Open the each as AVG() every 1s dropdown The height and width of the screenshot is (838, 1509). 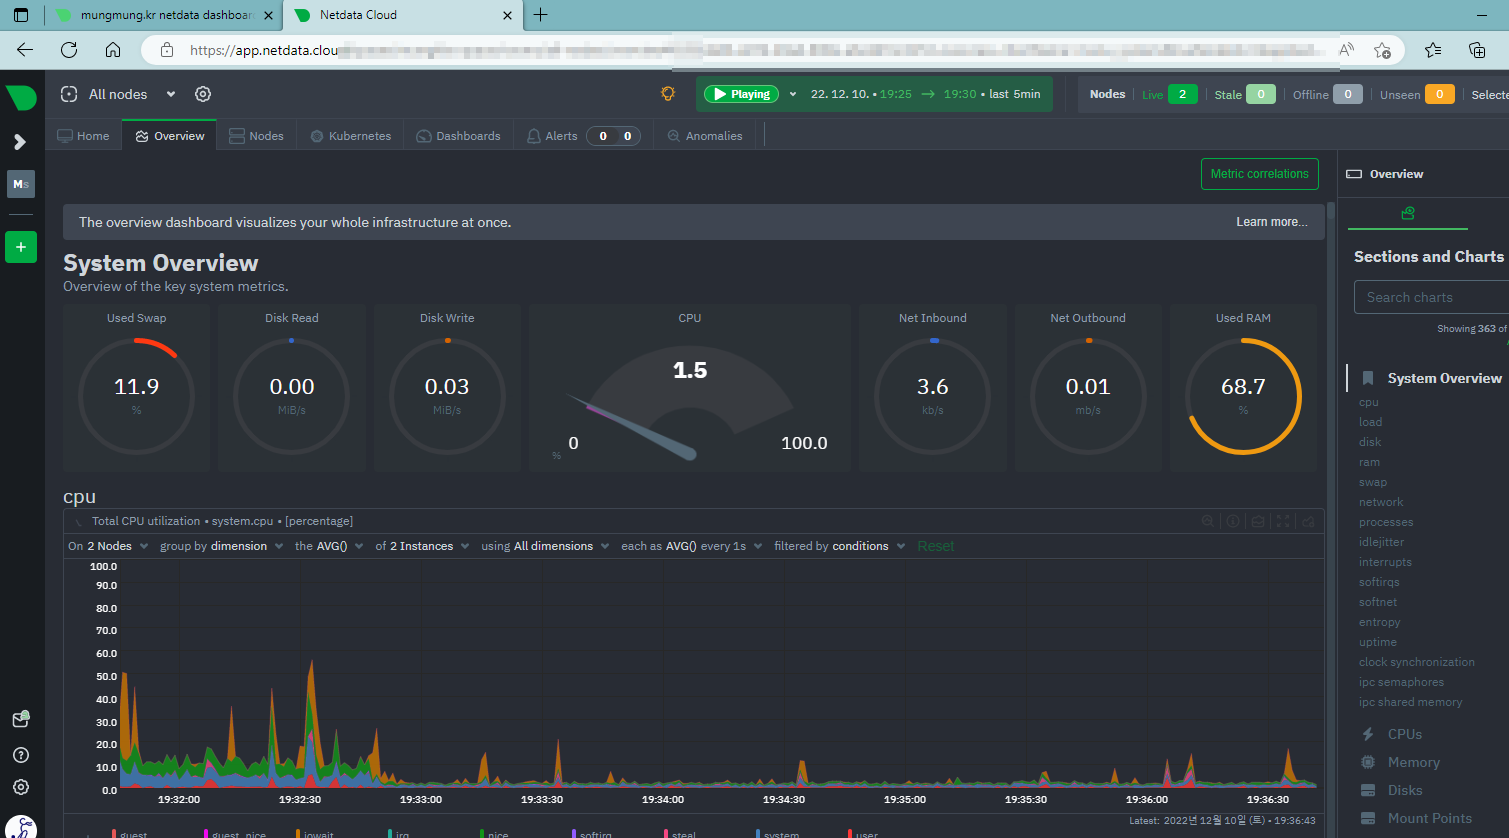tap(691, 546)
